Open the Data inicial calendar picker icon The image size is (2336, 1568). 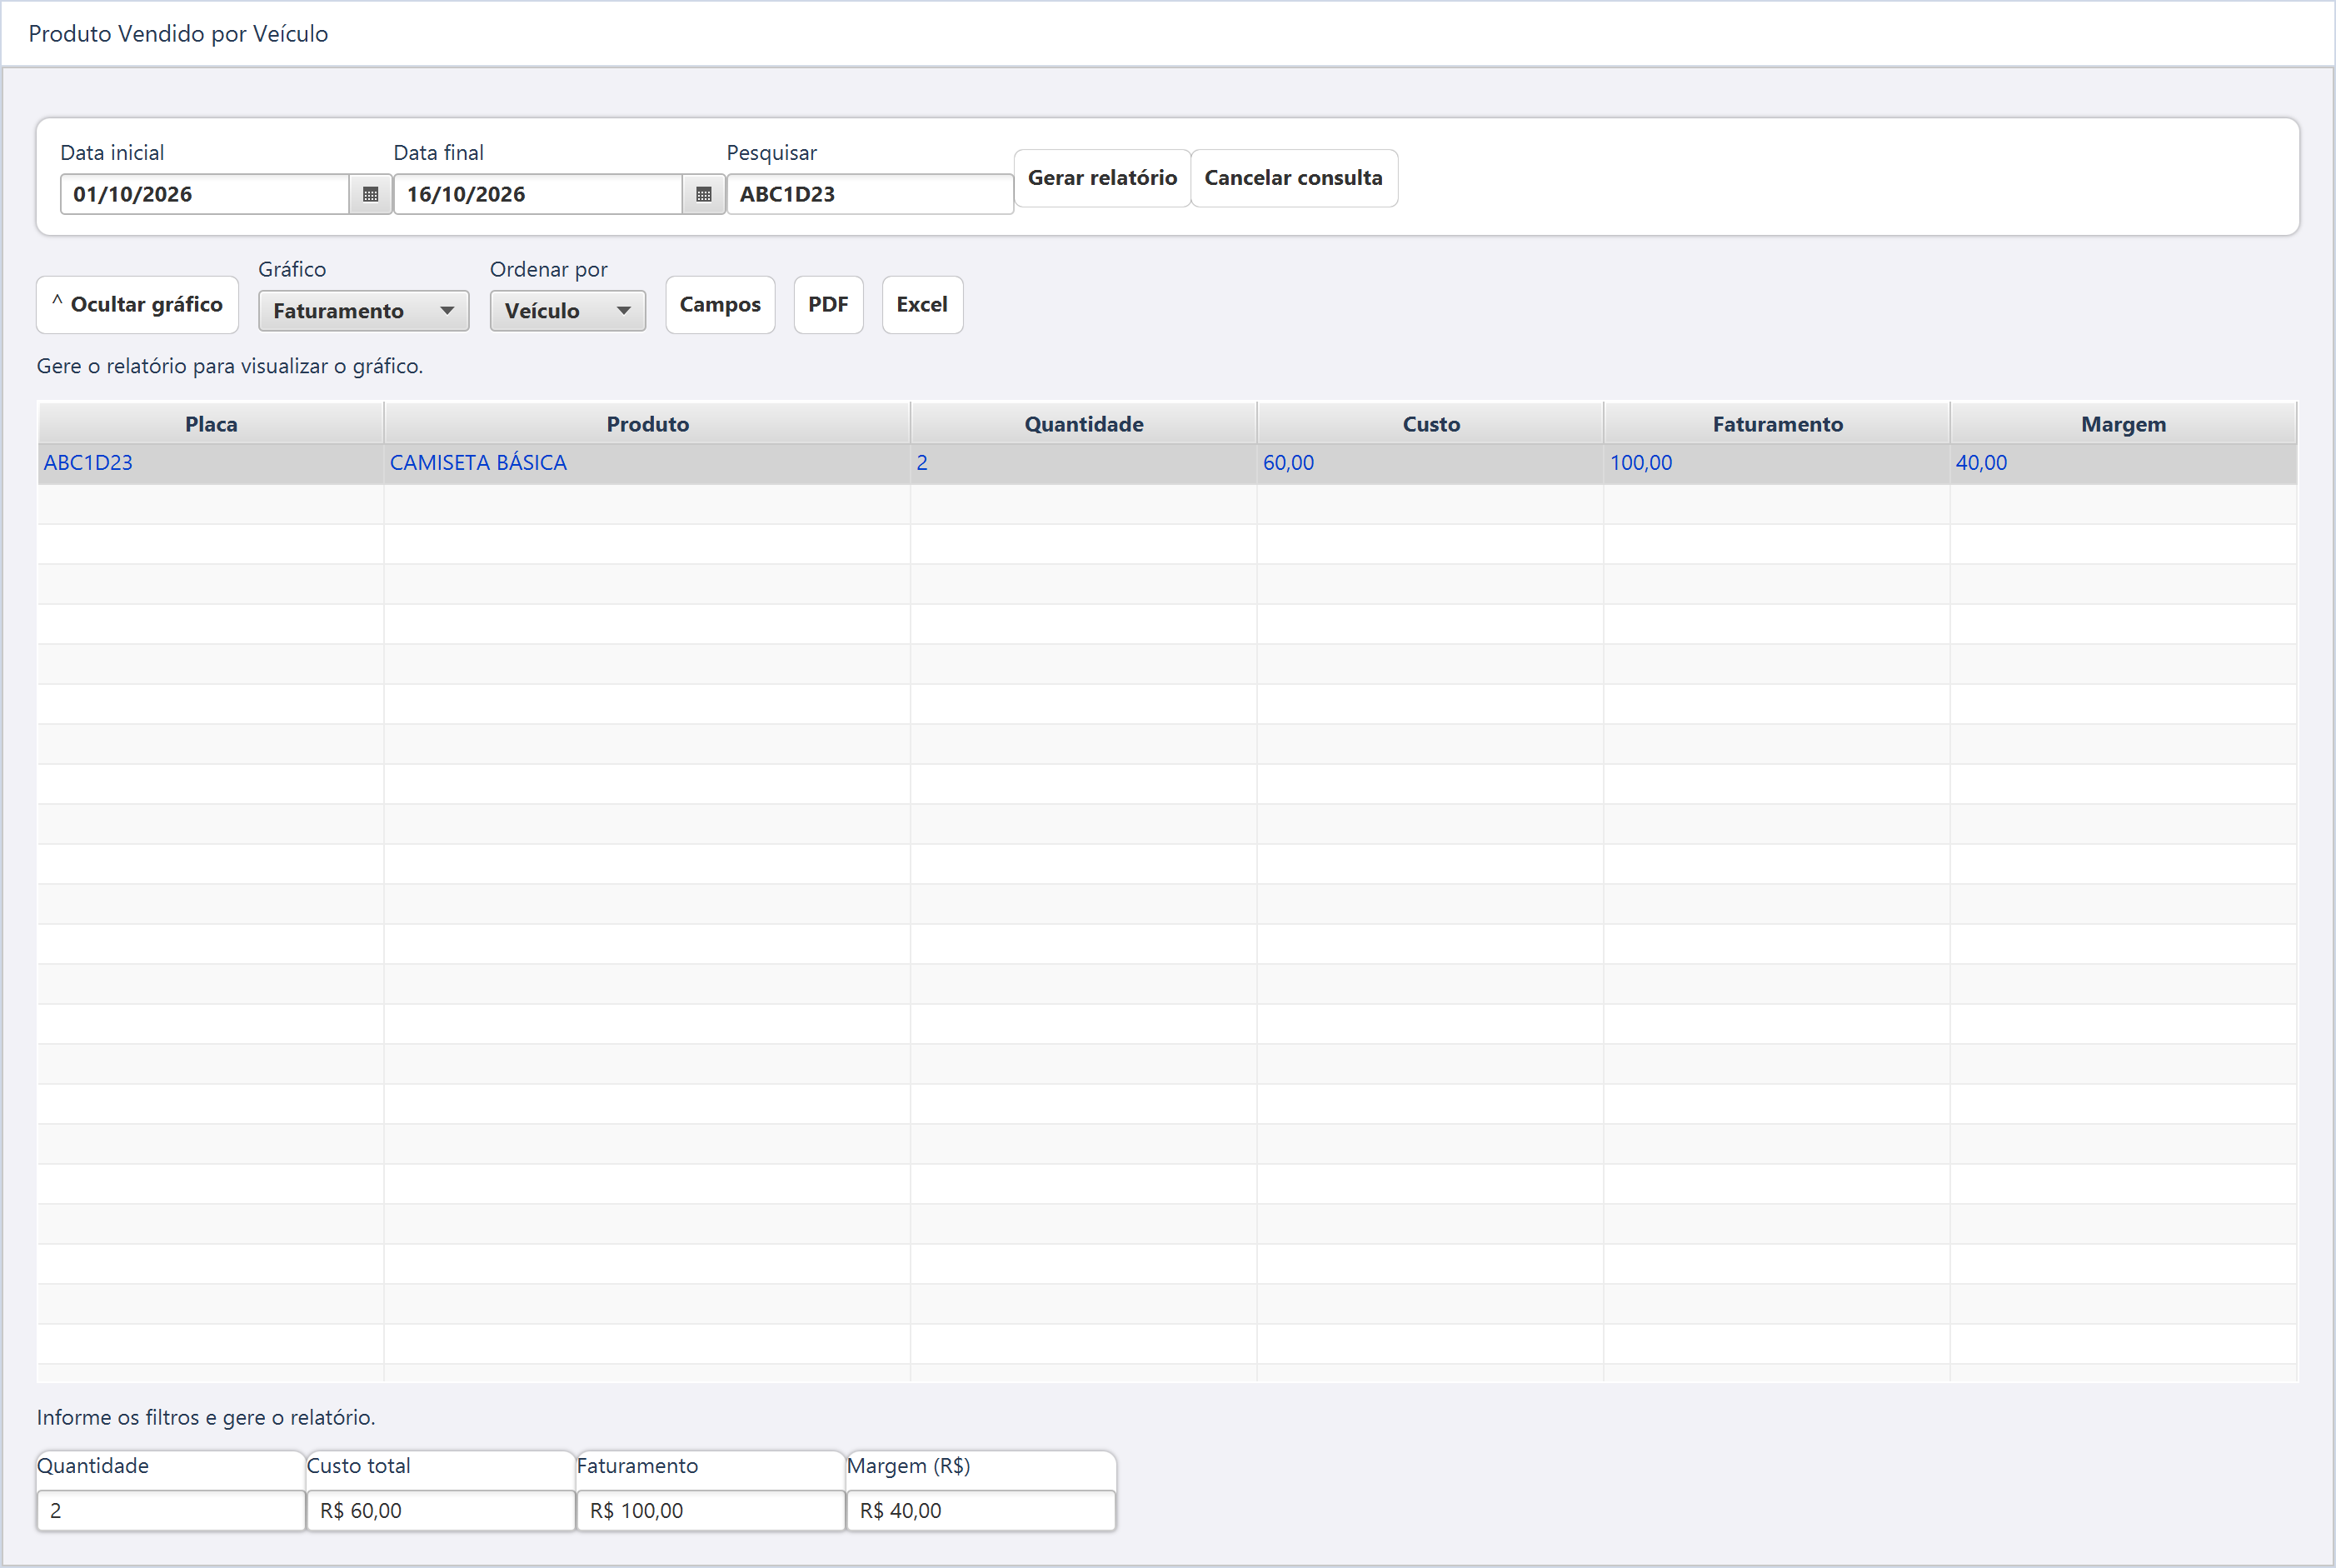pos(370,194)
